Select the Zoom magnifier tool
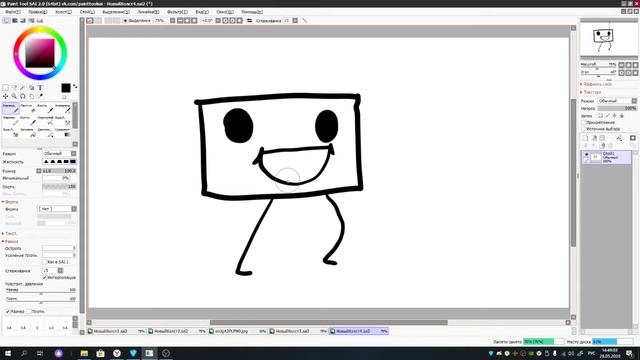The width and height of the screenshot is (640, 360). tap(14, 96)
